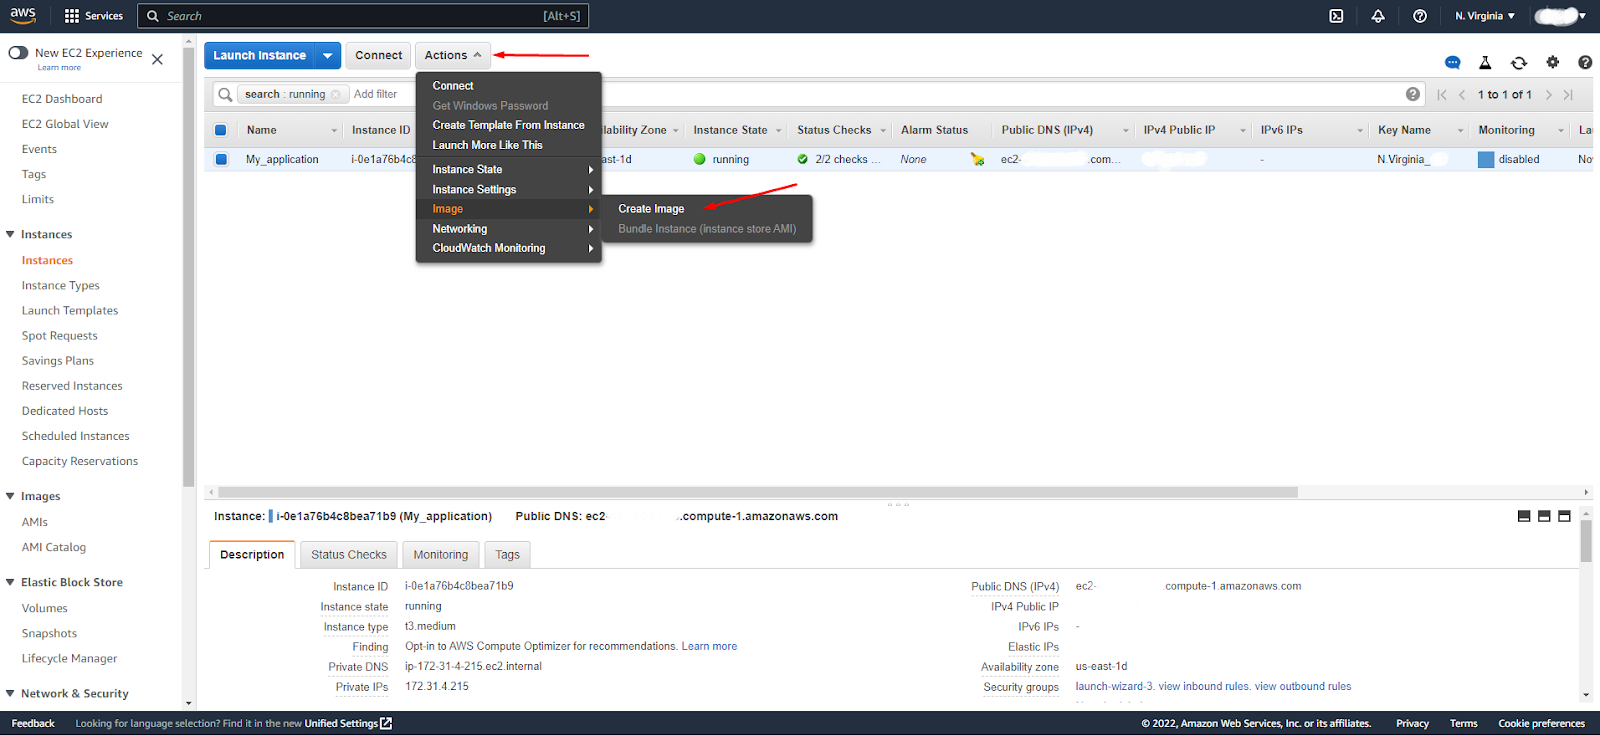1600x736 pixels.
Task: Click the disabled monitoring indicator box
Action: pos(1486,159)
